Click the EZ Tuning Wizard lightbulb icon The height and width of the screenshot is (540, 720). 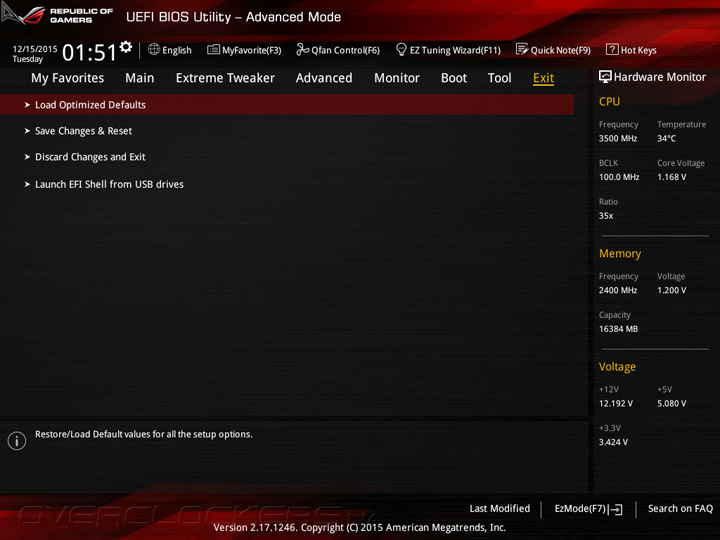401,49
